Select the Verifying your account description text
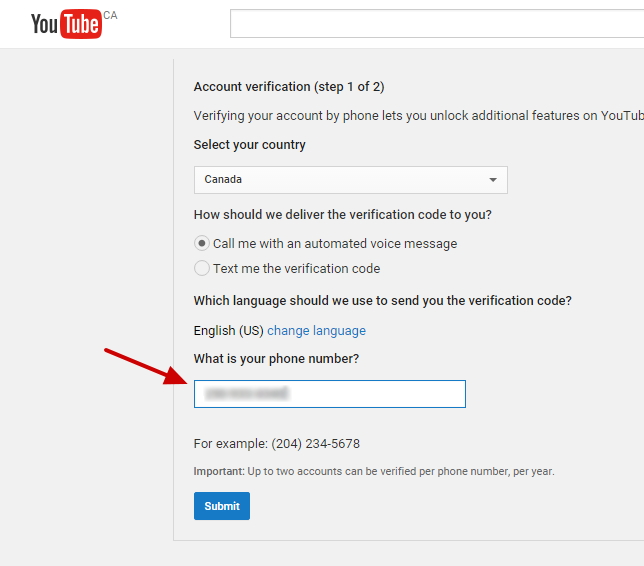This screenshot has width=644, height=566. [419, 116]
